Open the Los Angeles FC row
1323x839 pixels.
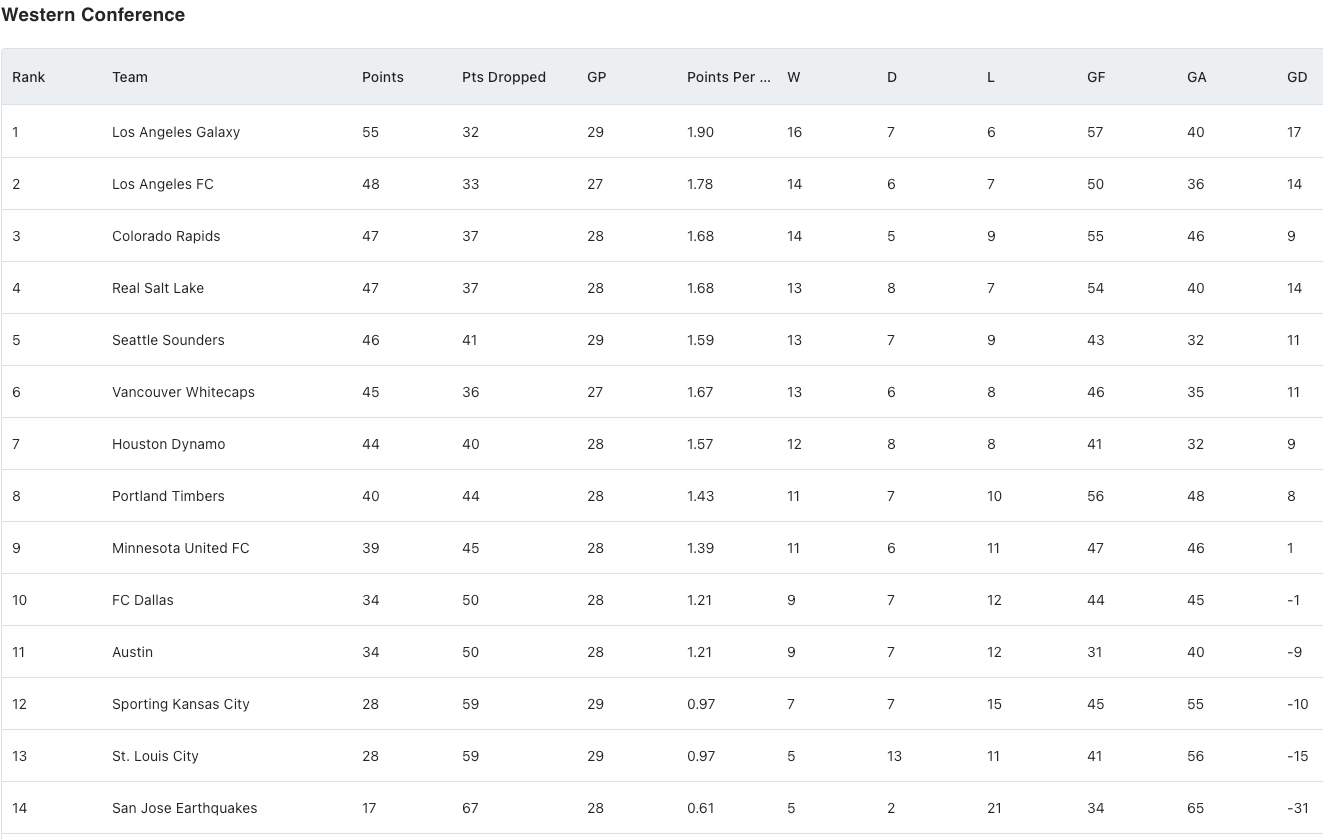pos(662,184)
